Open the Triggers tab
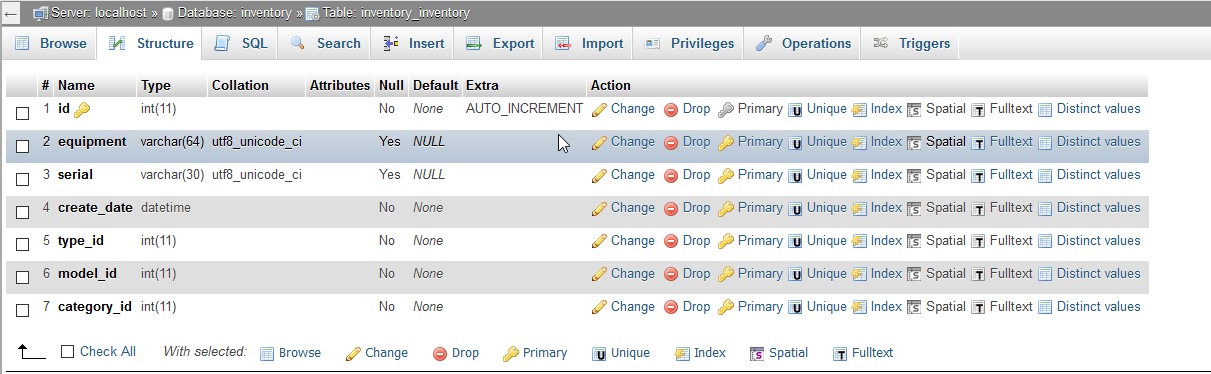Image resolution: width=1211 pixels, height=374 pixels. click(x=911, y=43)
